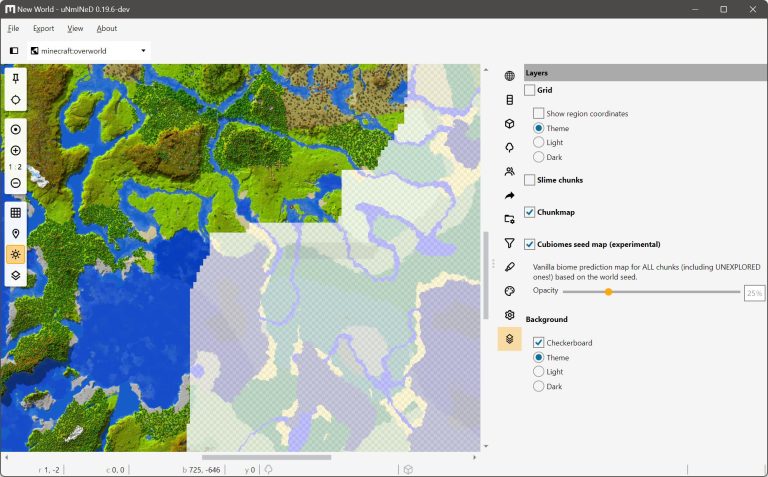
Task: Uncheck the Chunkmap layer
Action: tap(529, 212)
